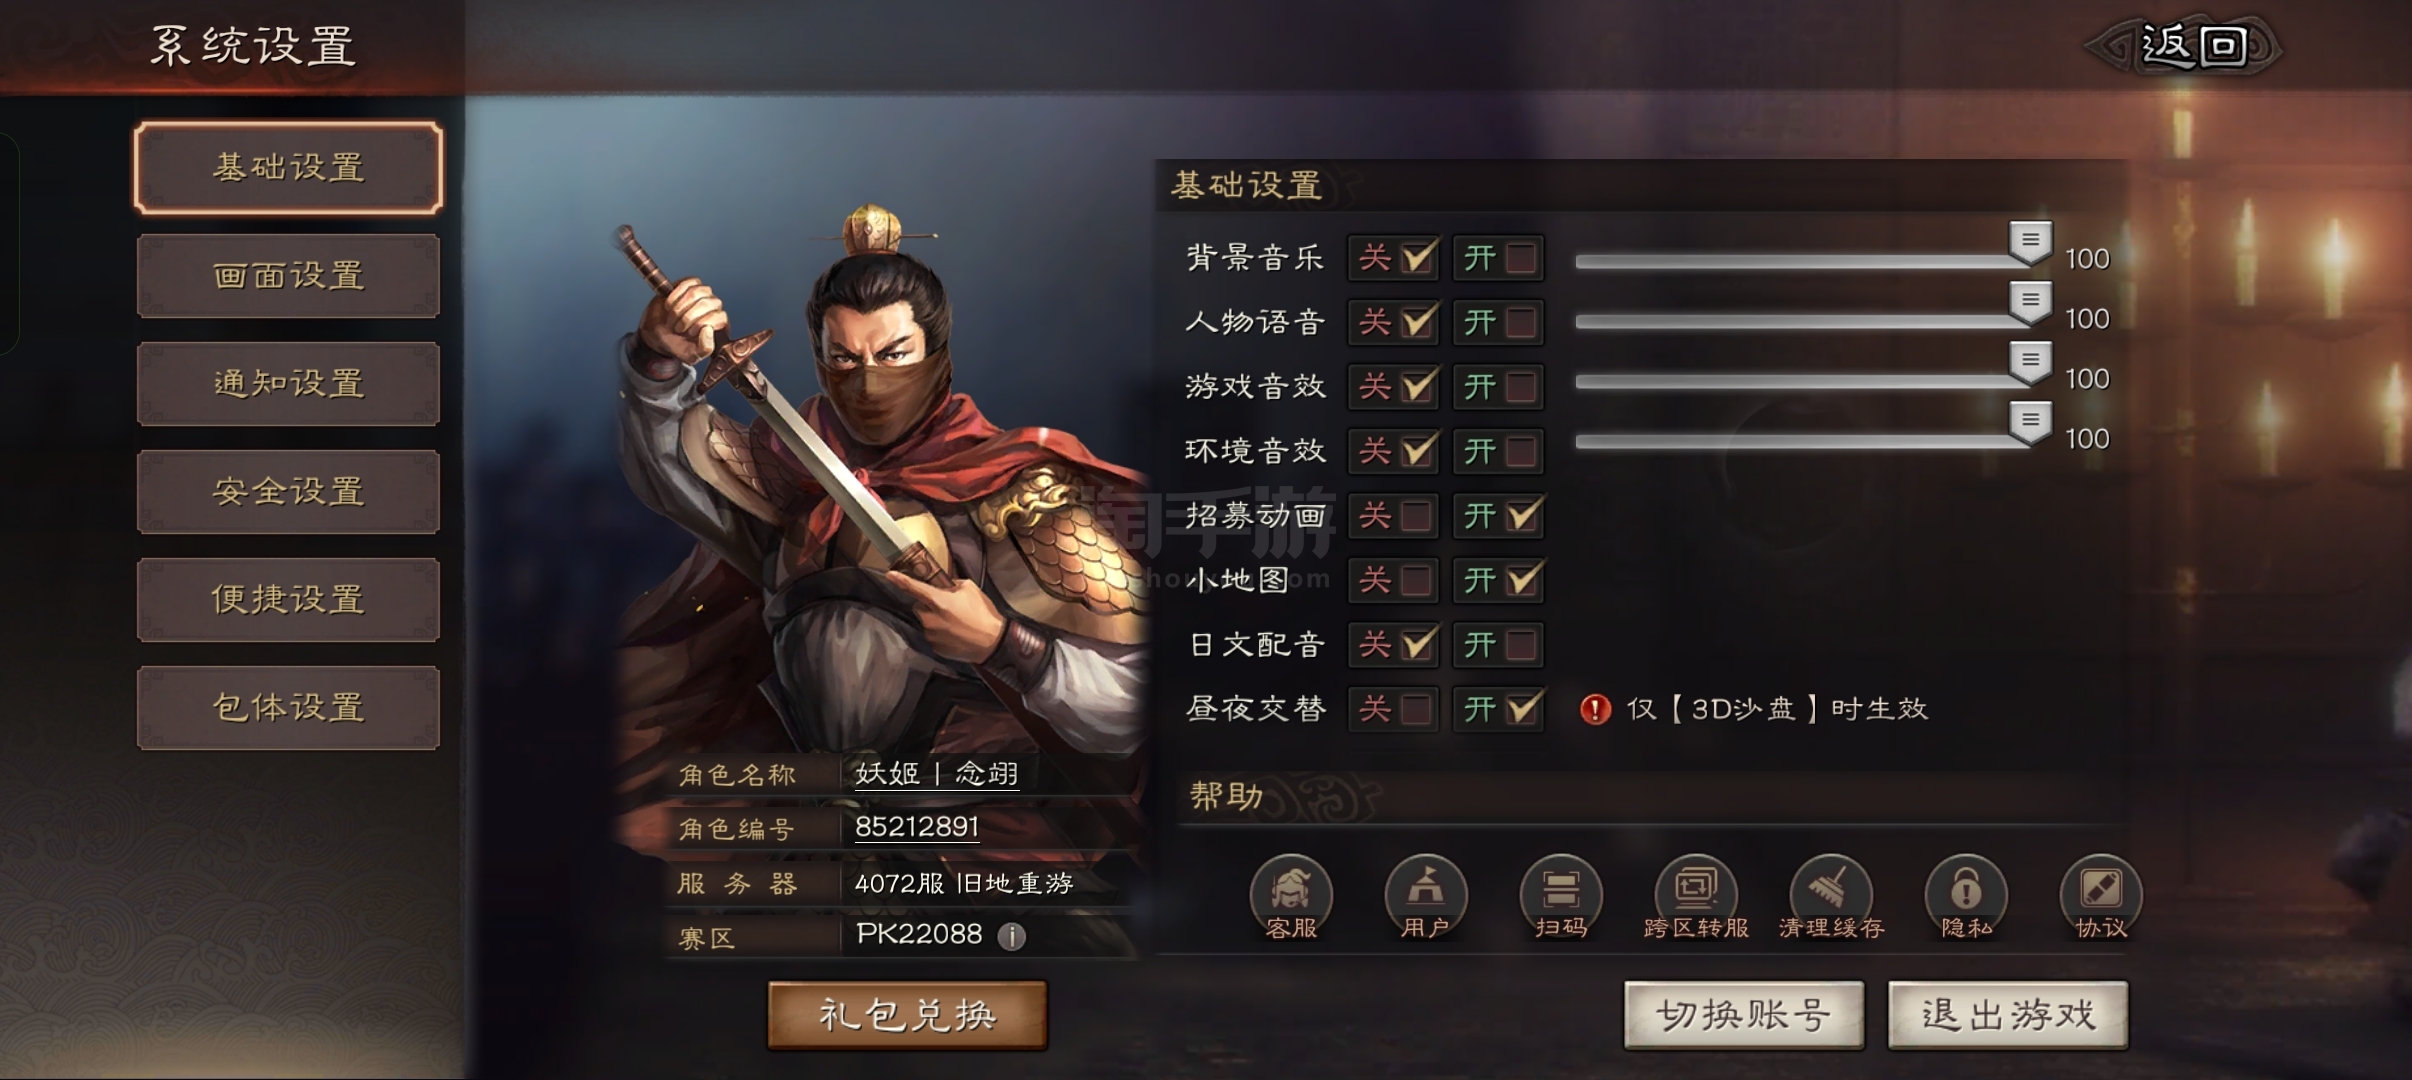Open the 通知设置 tab
Screen dimensions: 2412x1080
point(288,384)
